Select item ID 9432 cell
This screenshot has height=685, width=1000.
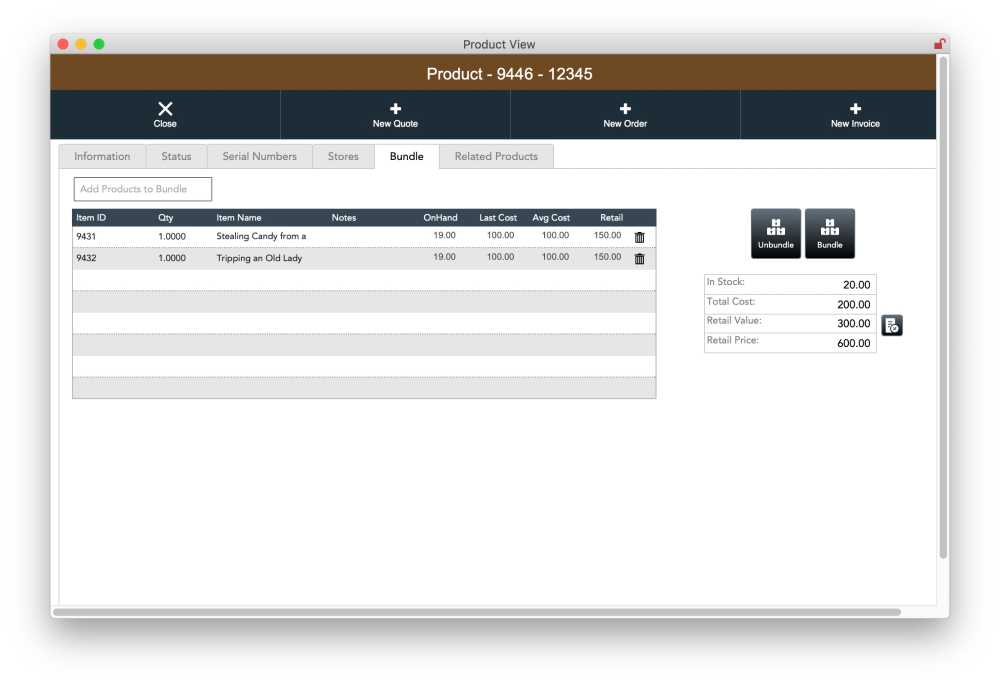[x=86, y=258]
